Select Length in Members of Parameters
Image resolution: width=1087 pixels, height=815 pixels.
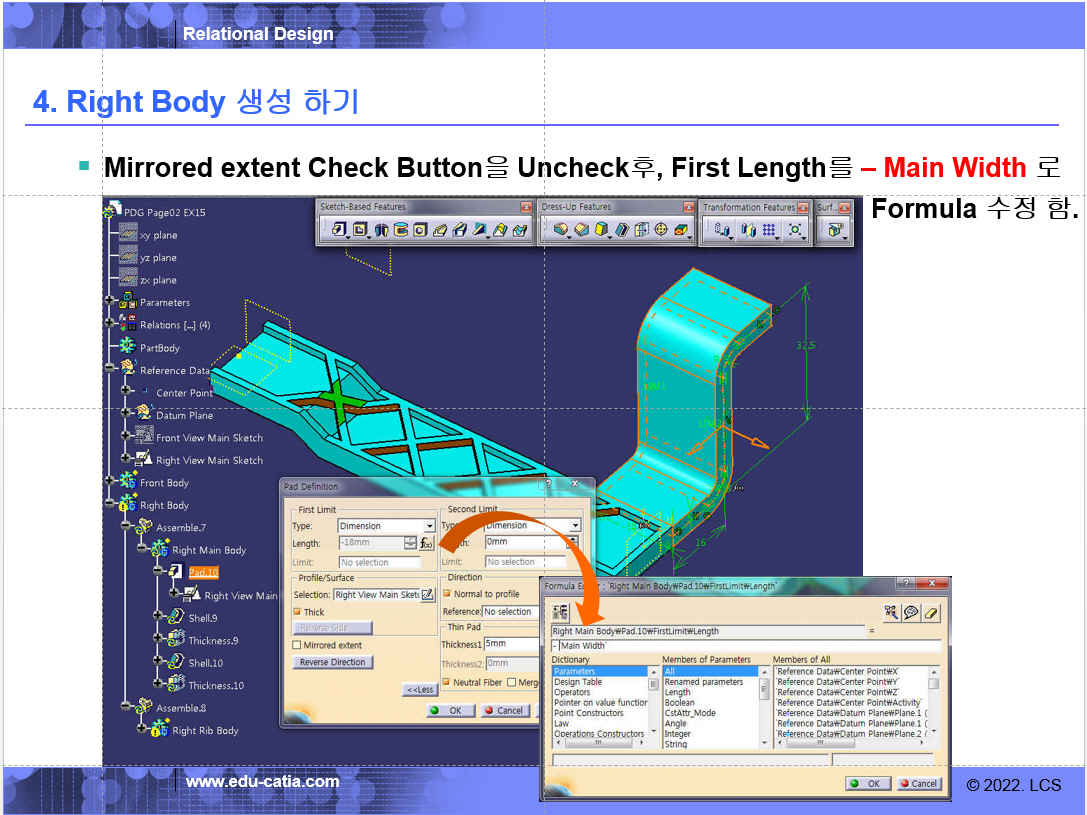point(677,692)
